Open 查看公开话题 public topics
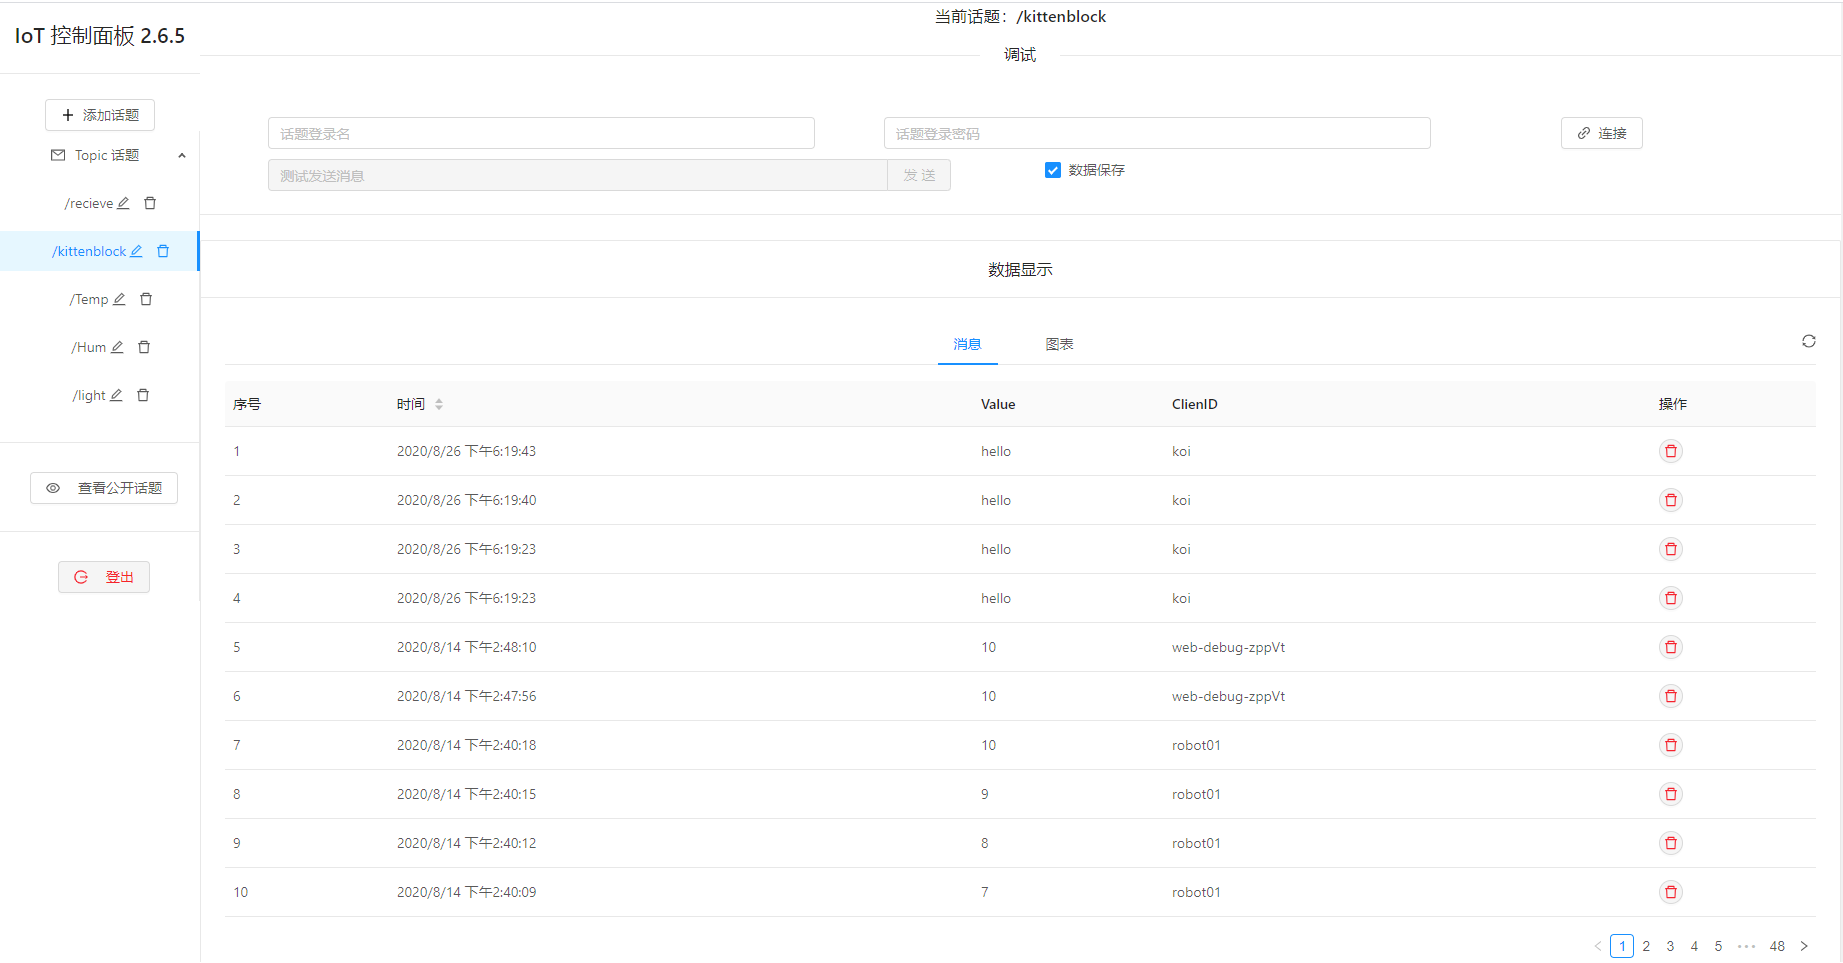The image size is (1843, 963). tap(104, 488)
